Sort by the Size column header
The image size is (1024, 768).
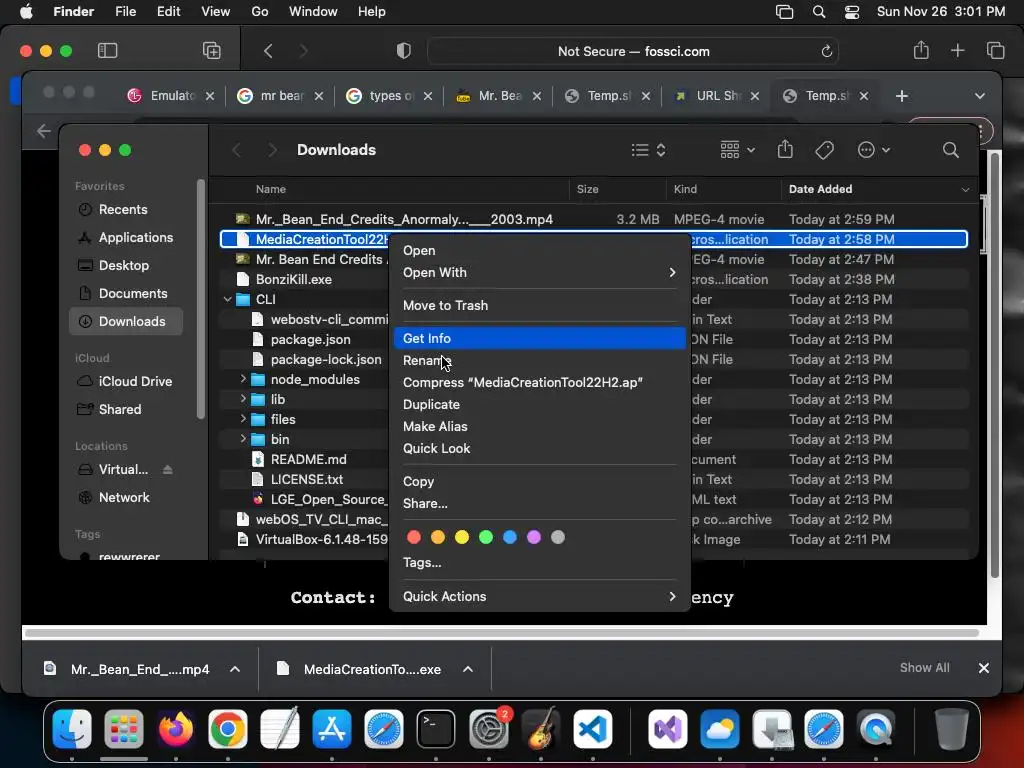[617, 189]
